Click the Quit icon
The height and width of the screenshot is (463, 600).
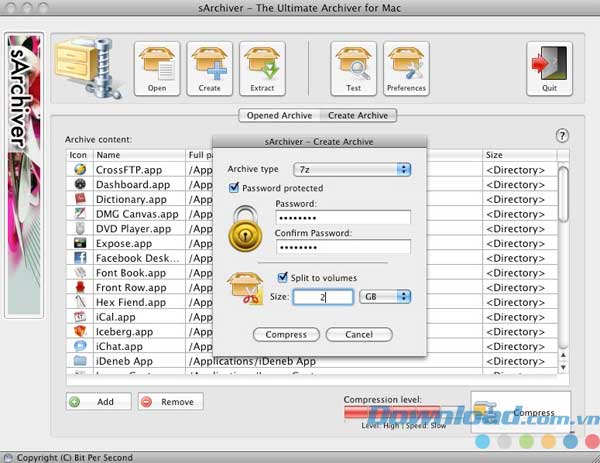(x=549, y=67)
